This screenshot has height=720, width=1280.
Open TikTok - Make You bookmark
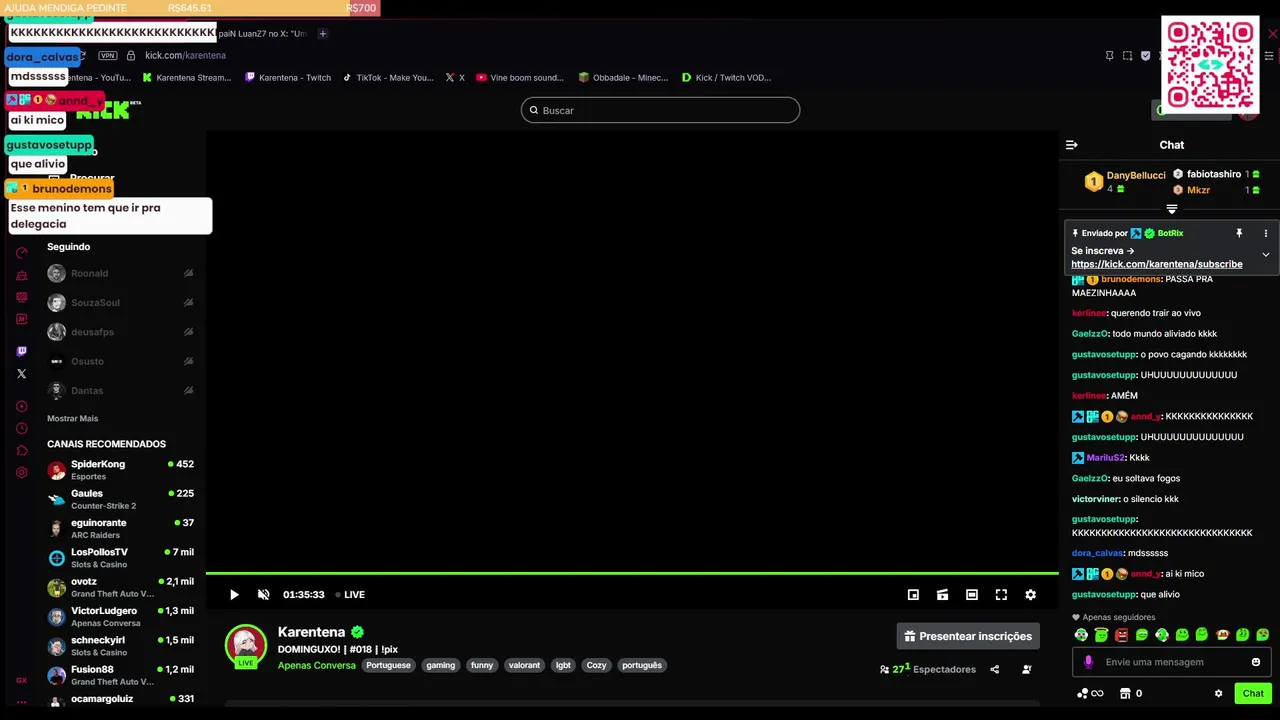pos(388,77)
